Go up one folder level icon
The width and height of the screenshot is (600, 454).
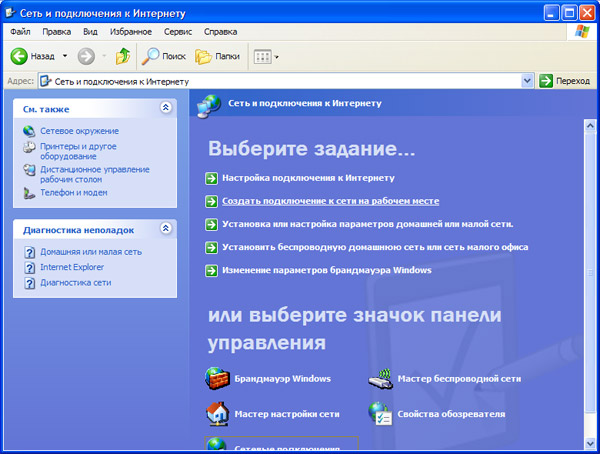pyautogui.click(x=123, y=56)
